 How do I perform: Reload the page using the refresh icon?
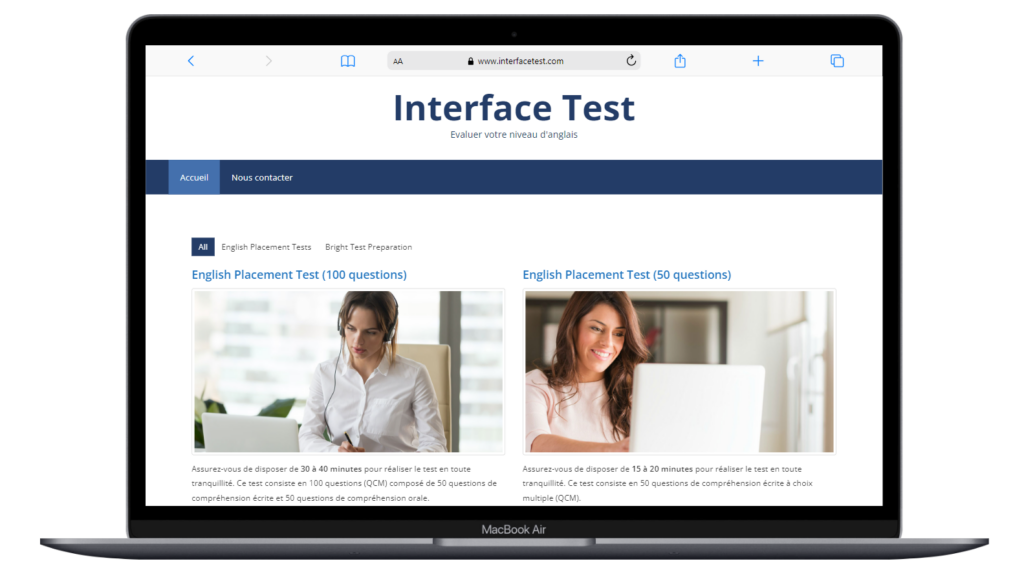click(x=631, y=60)
